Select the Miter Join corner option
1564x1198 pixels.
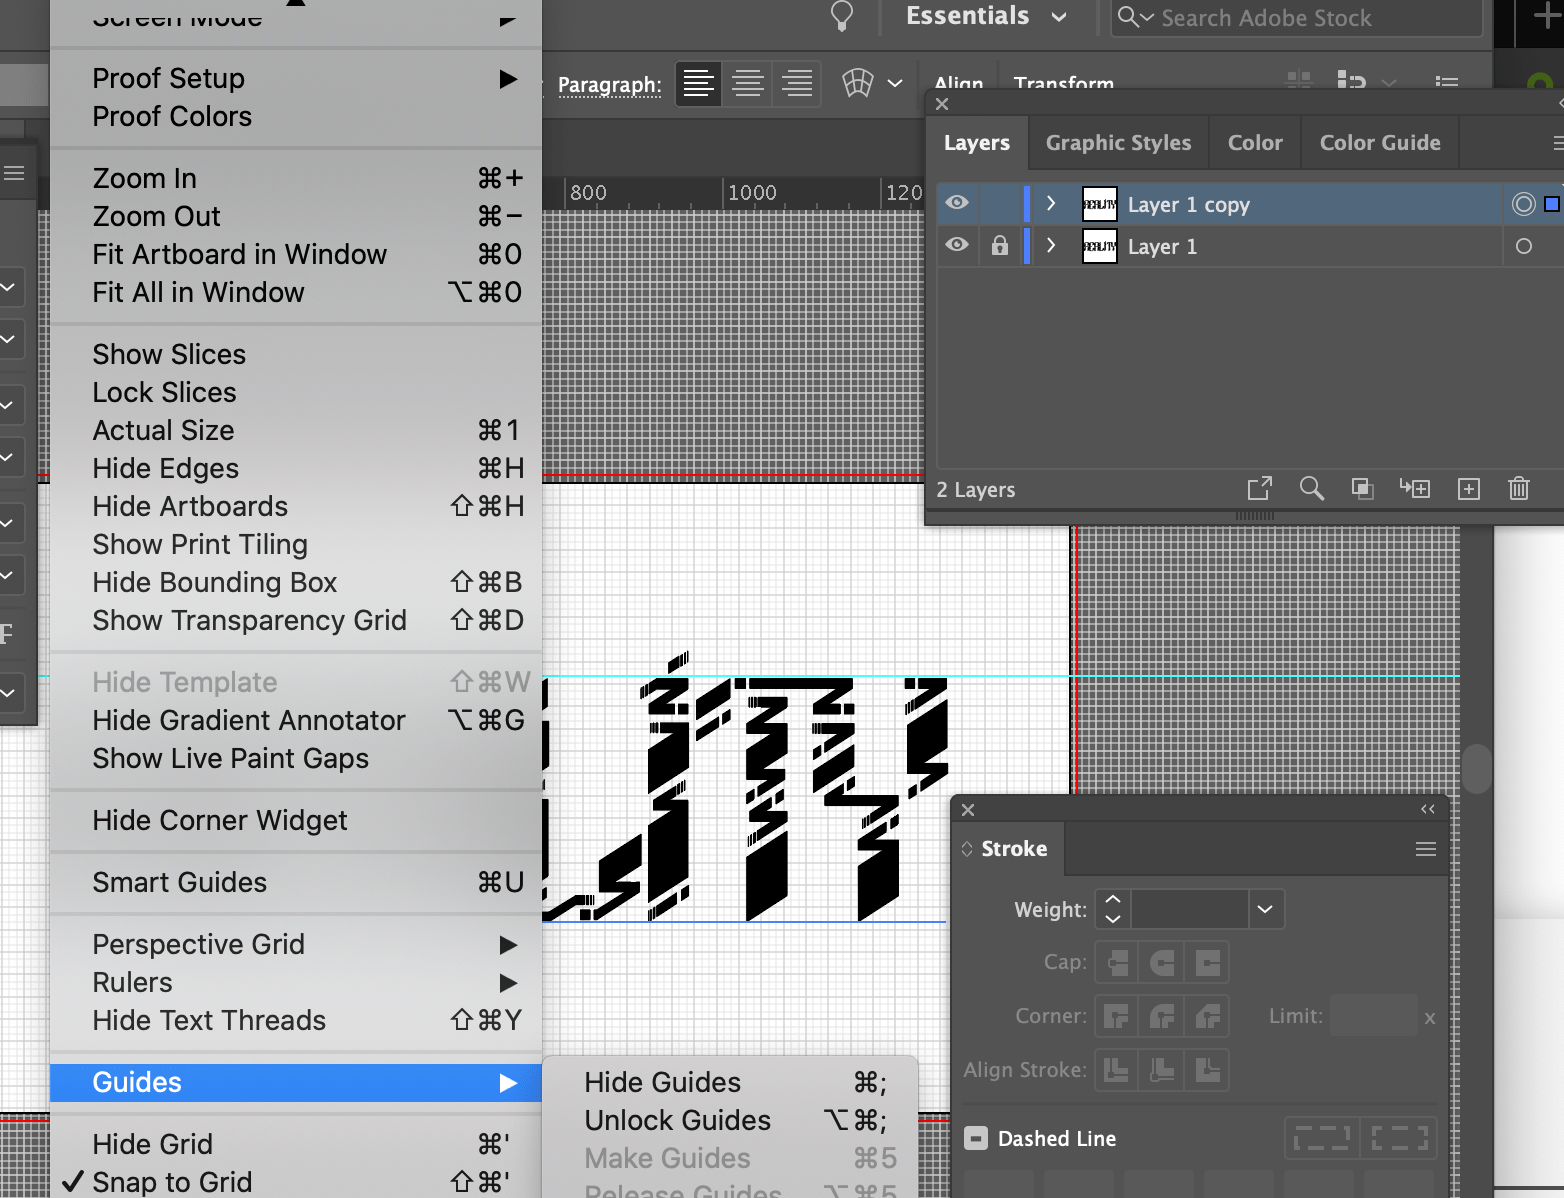[1115, 1016]
